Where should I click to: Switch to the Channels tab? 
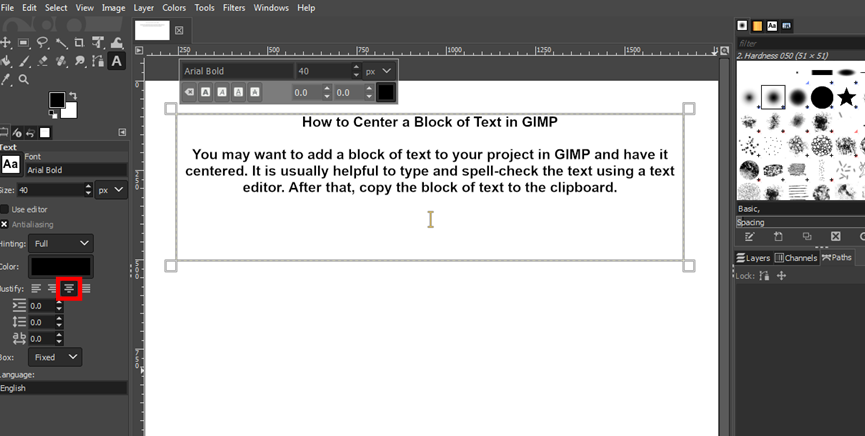tap(795, 258)
